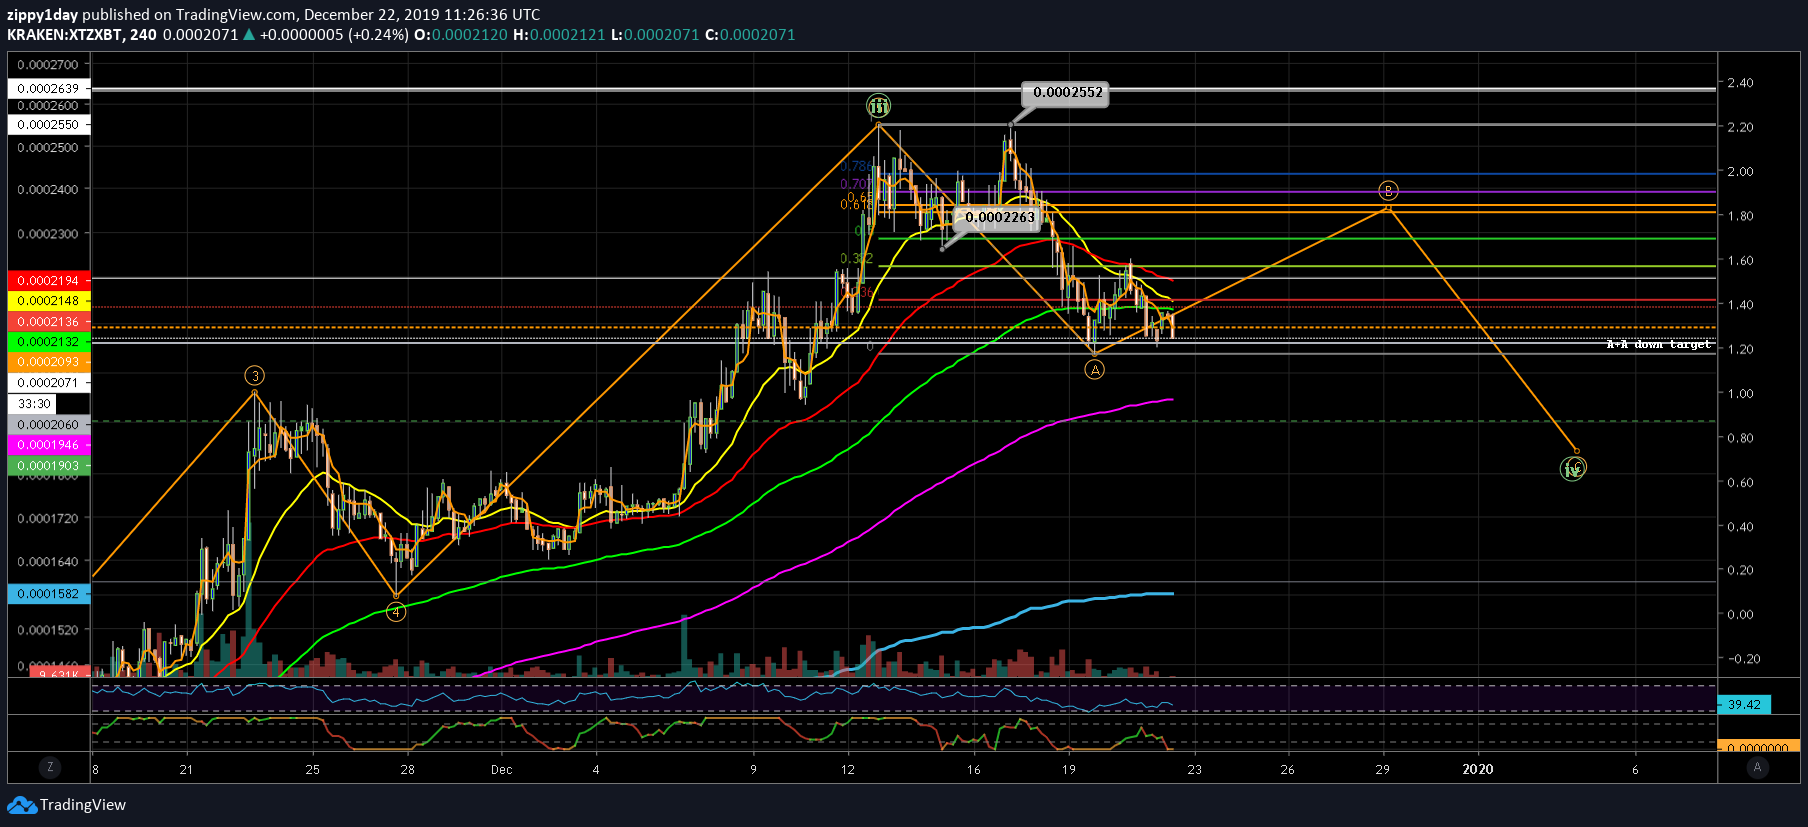Click 0.0001720 on the left price scale
1808x827 pixels.
(x=48, y=519)
